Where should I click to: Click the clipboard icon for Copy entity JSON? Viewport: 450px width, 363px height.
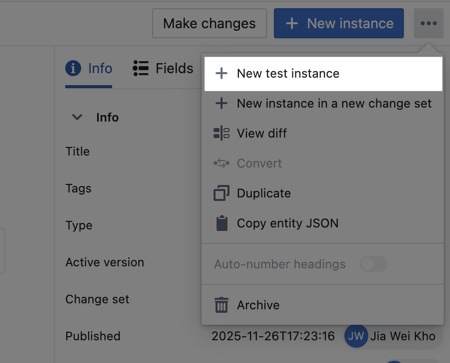tap(222, 223)
